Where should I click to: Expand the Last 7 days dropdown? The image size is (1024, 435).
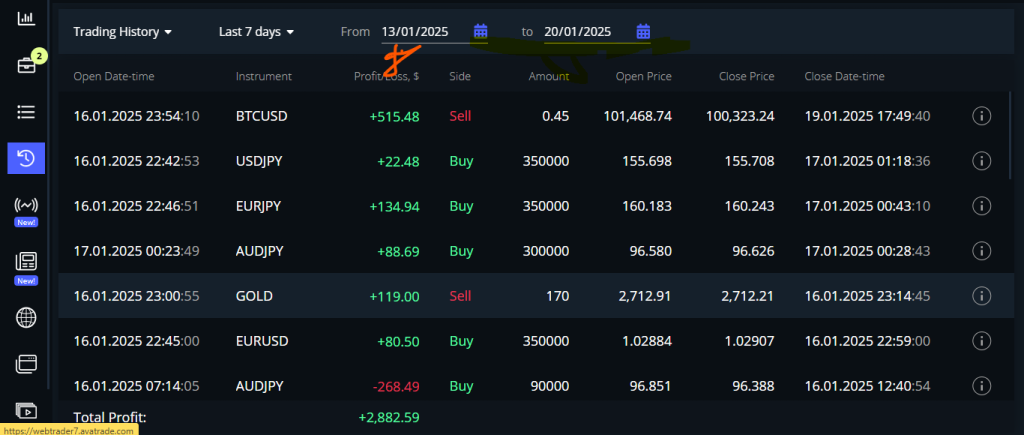pos(257,32)
